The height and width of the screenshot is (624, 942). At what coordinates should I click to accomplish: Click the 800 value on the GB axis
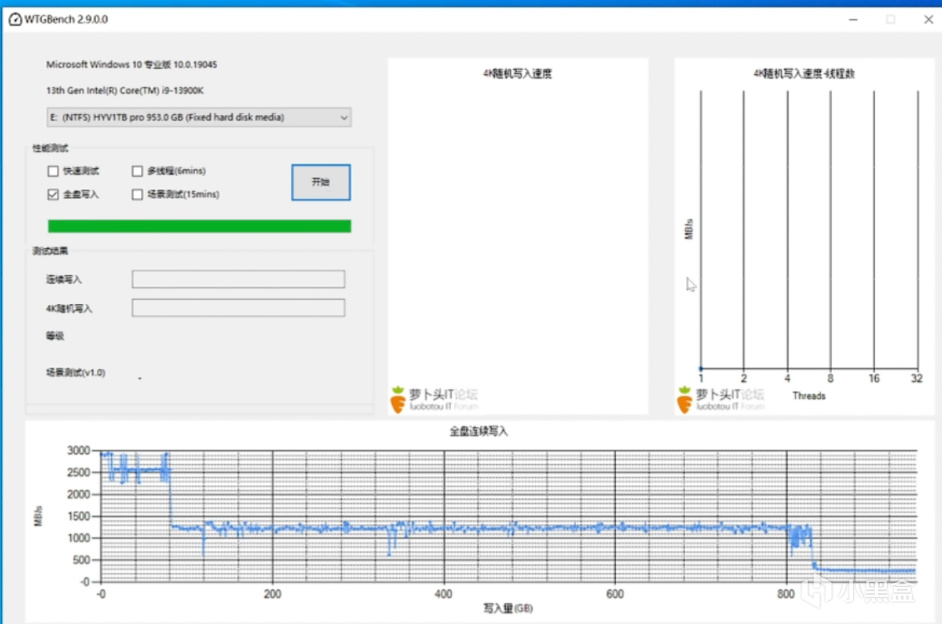[x=786, y=594]
